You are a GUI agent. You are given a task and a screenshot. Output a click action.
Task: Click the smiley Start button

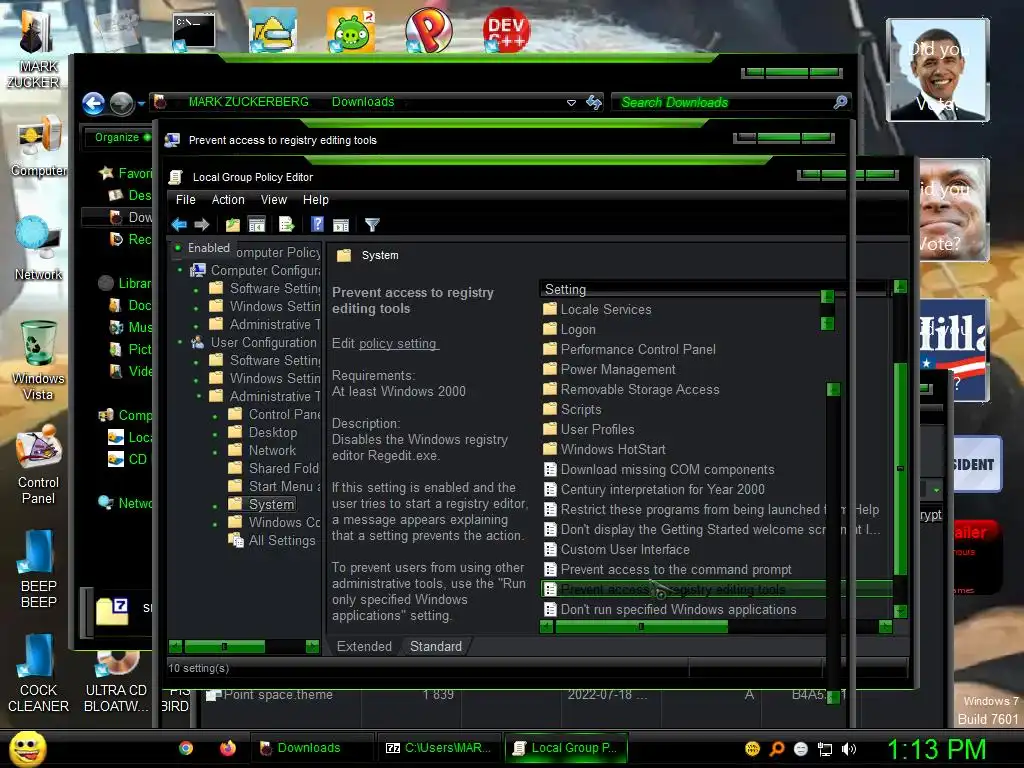tap(27, 749)
